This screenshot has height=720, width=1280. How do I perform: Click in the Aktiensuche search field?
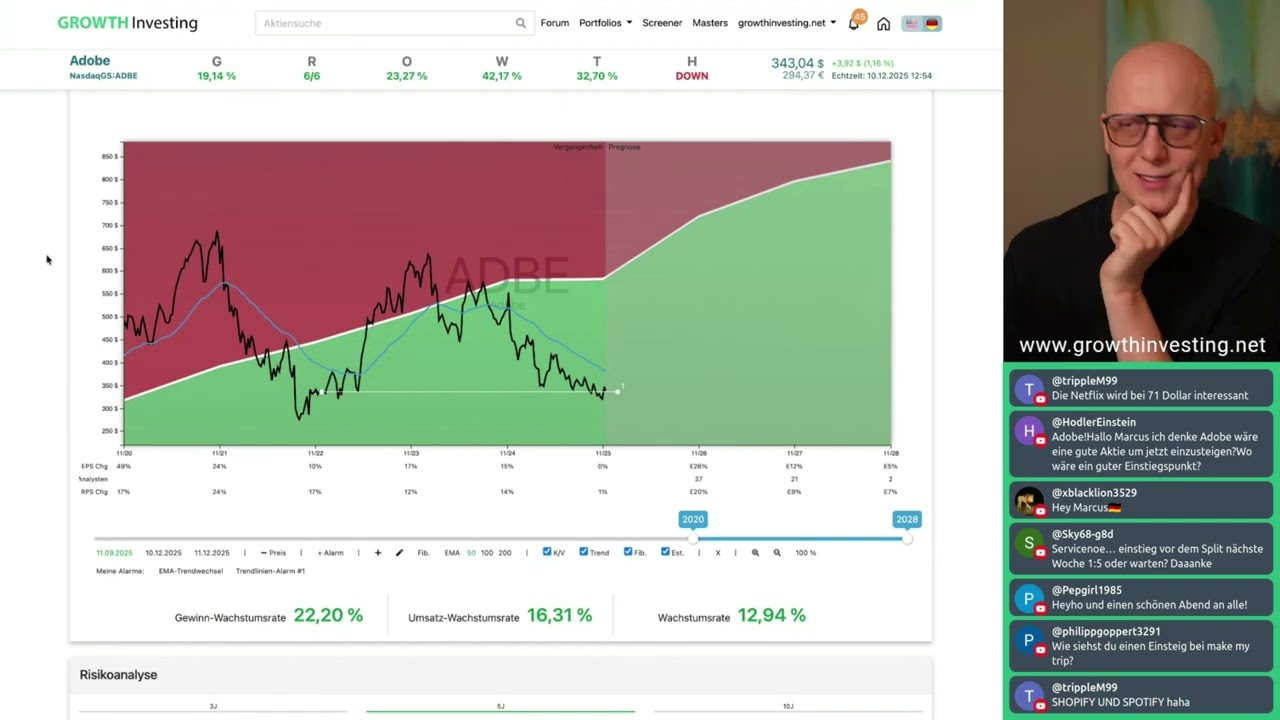pos(393,23)
